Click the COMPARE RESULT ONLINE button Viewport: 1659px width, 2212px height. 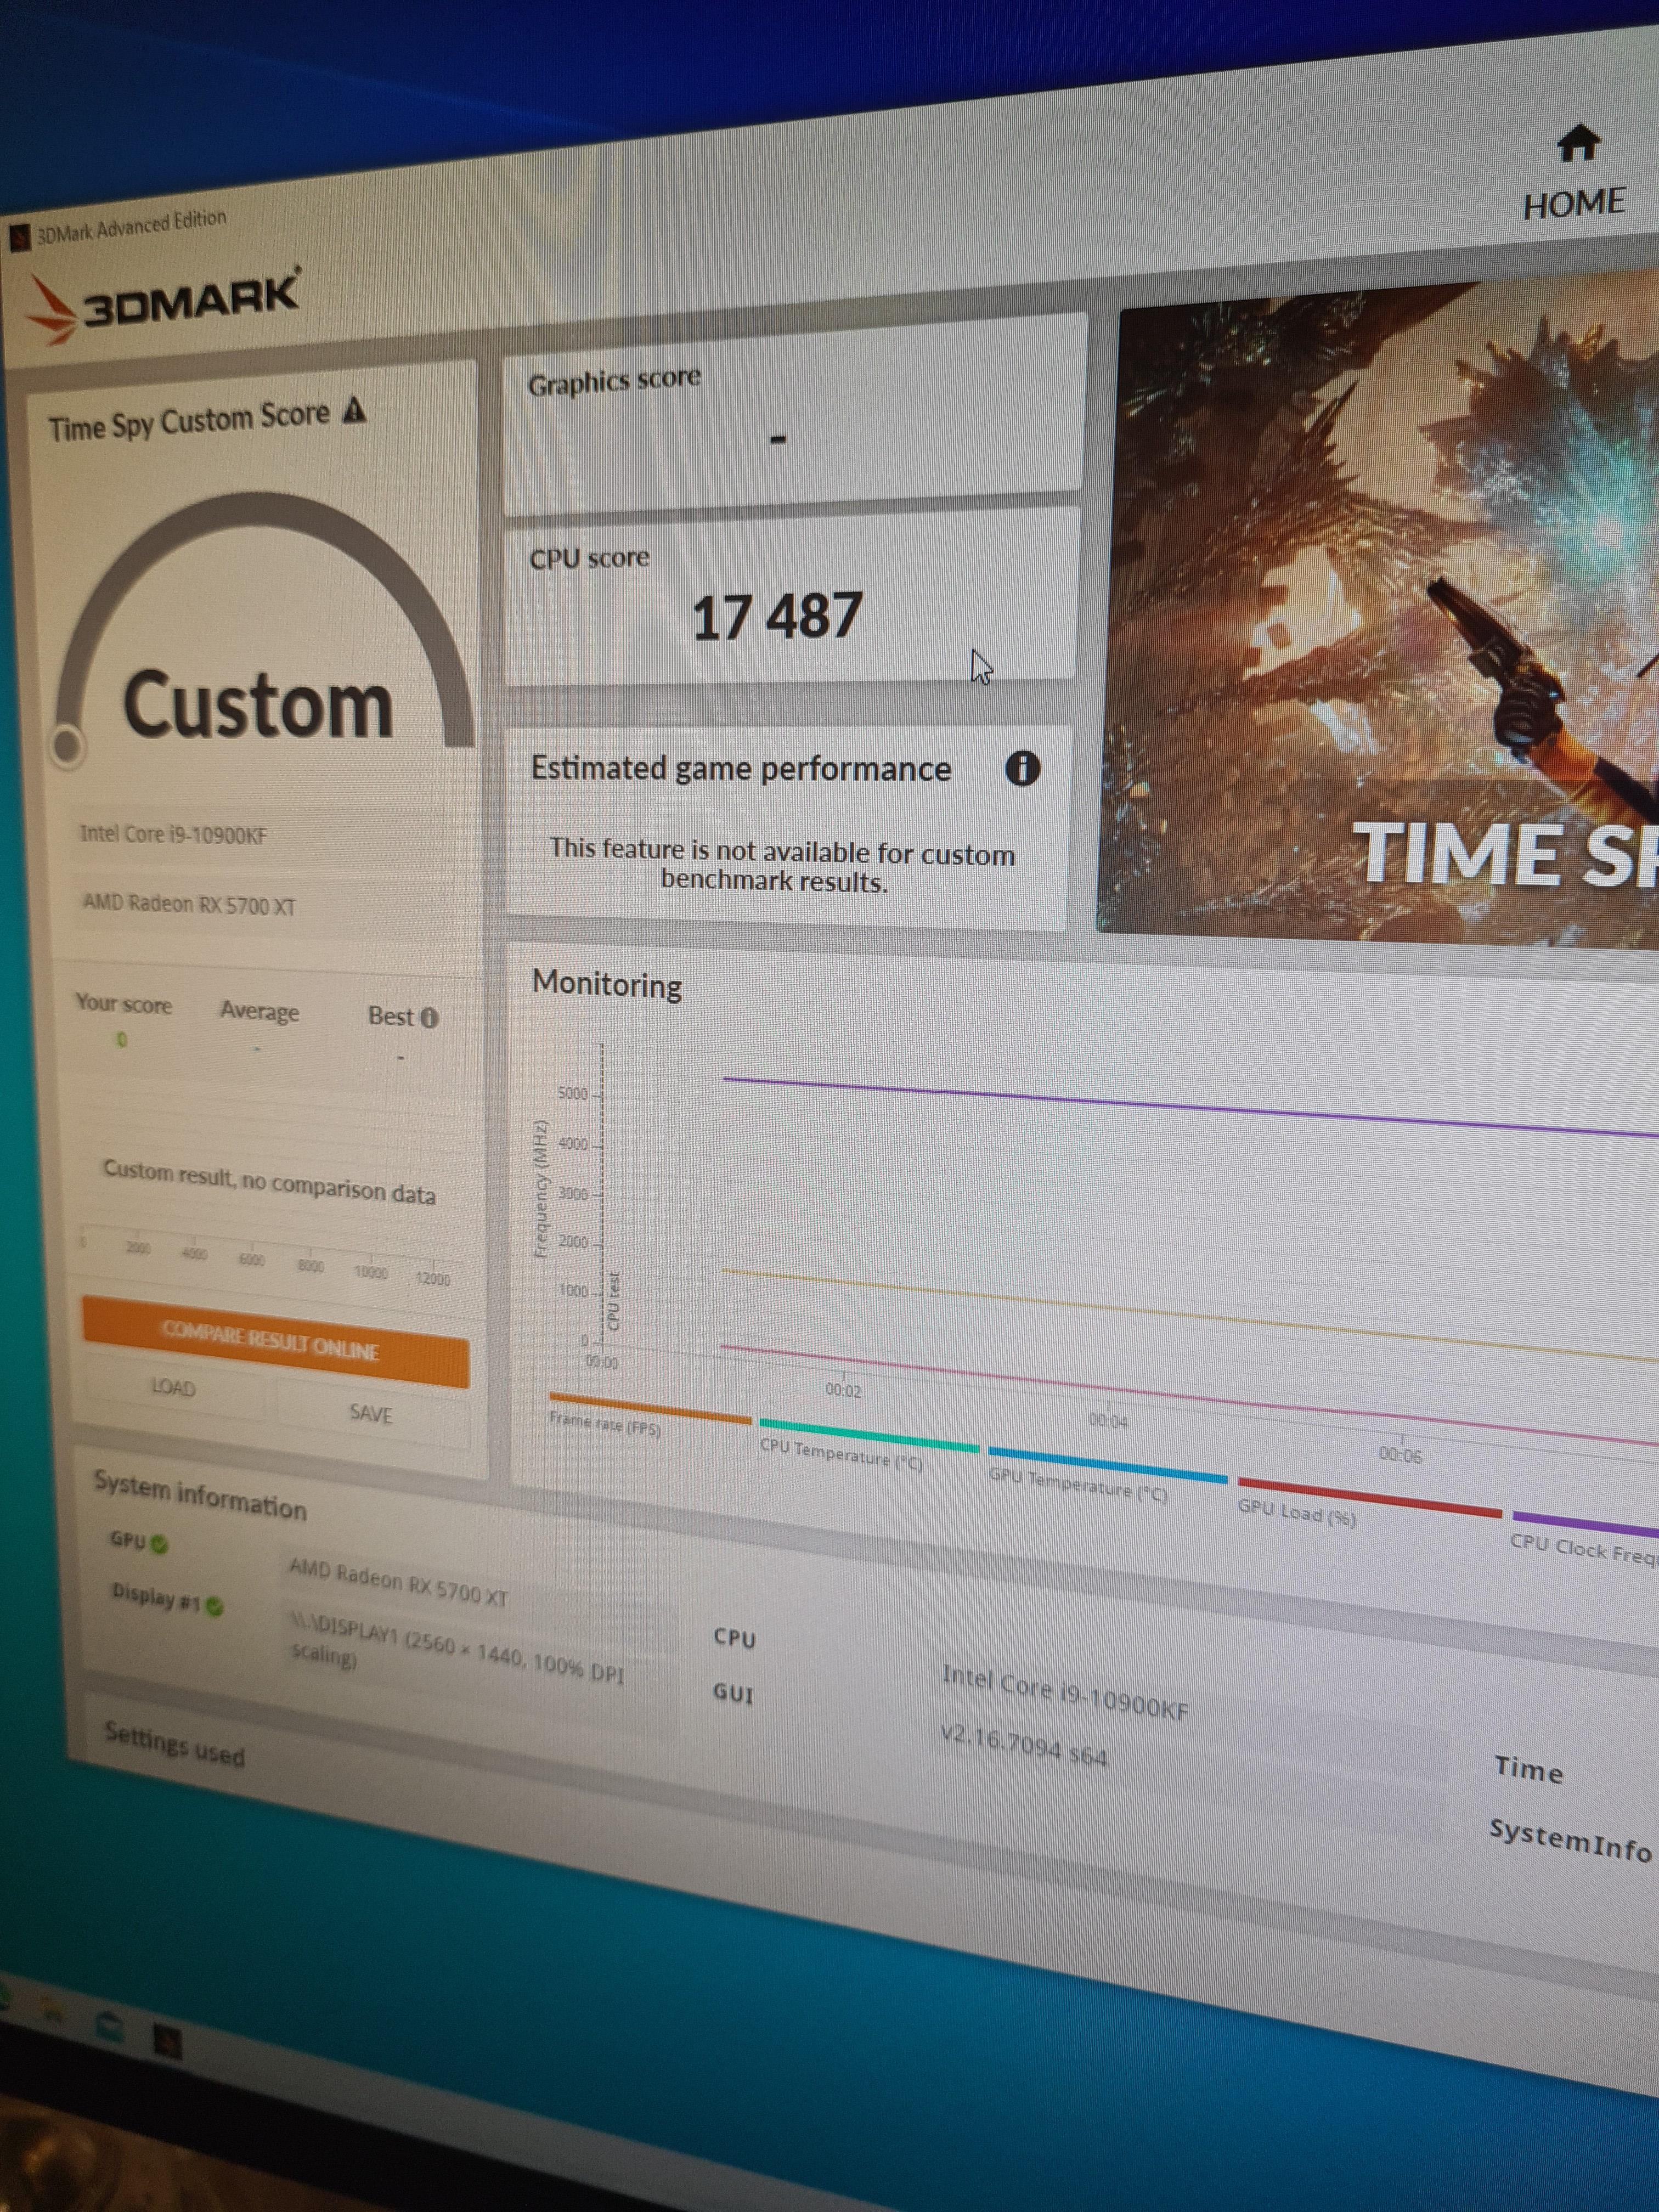(x=274, y=1342)
